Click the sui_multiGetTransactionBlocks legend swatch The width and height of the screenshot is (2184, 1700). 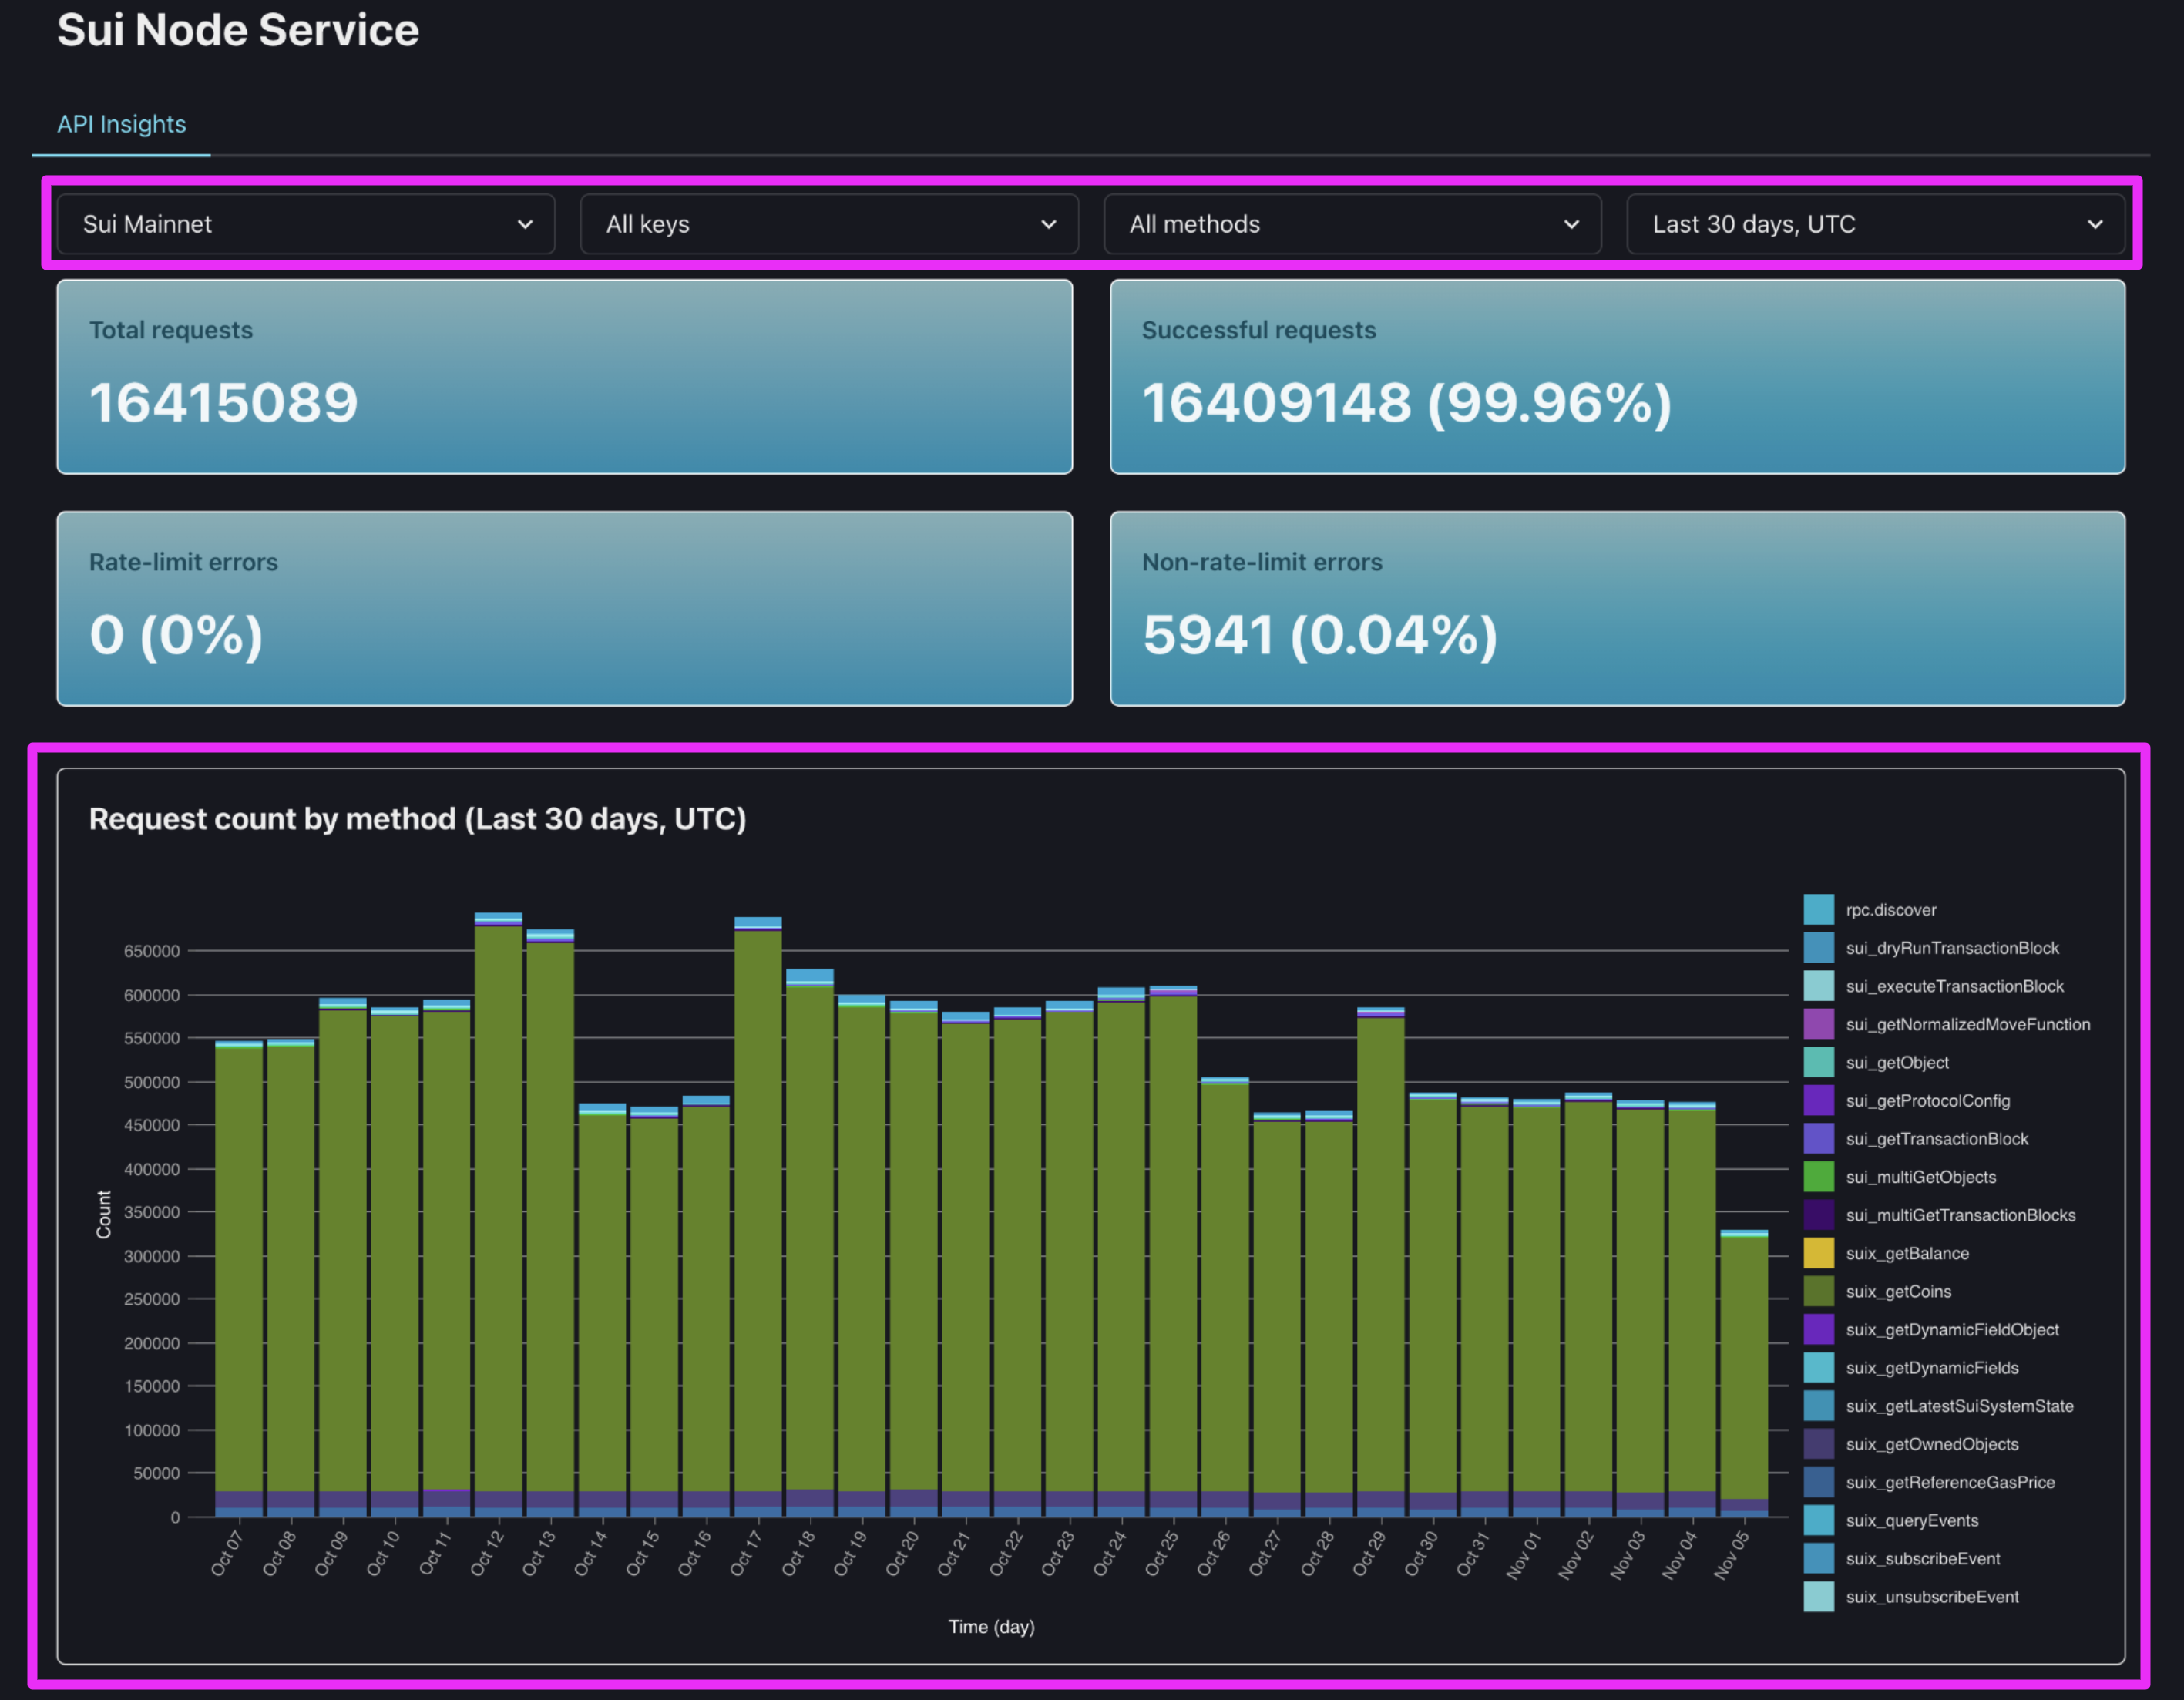[1818, 1215]
